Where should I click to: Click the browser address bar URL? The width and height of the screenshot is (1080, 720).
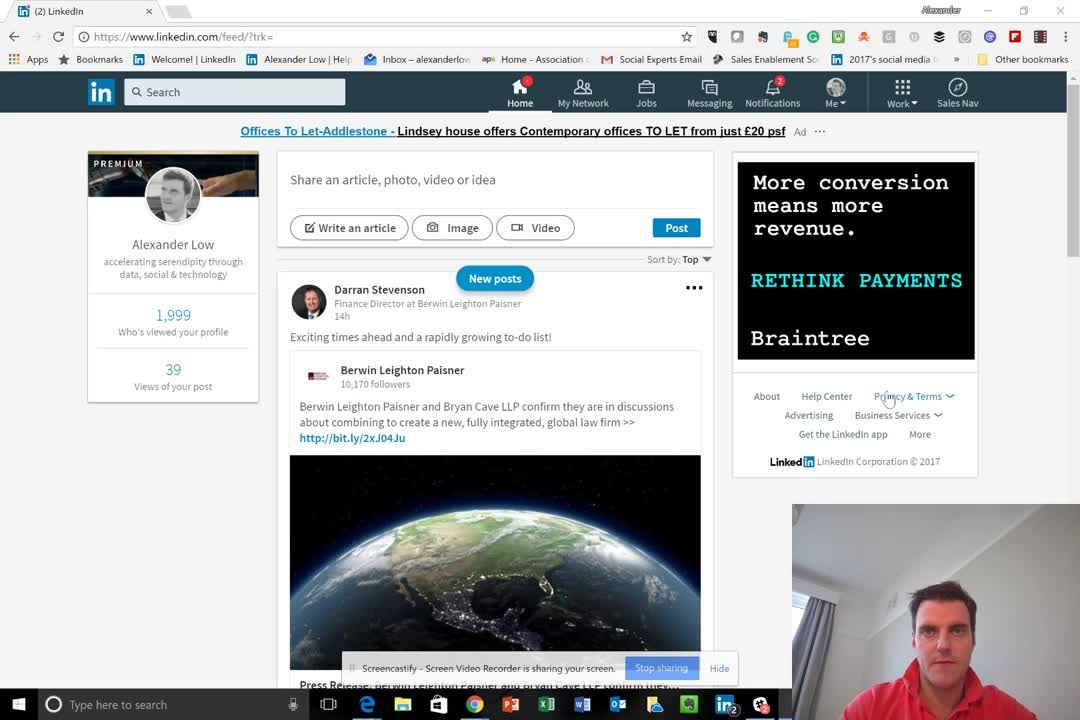(183, 37)
